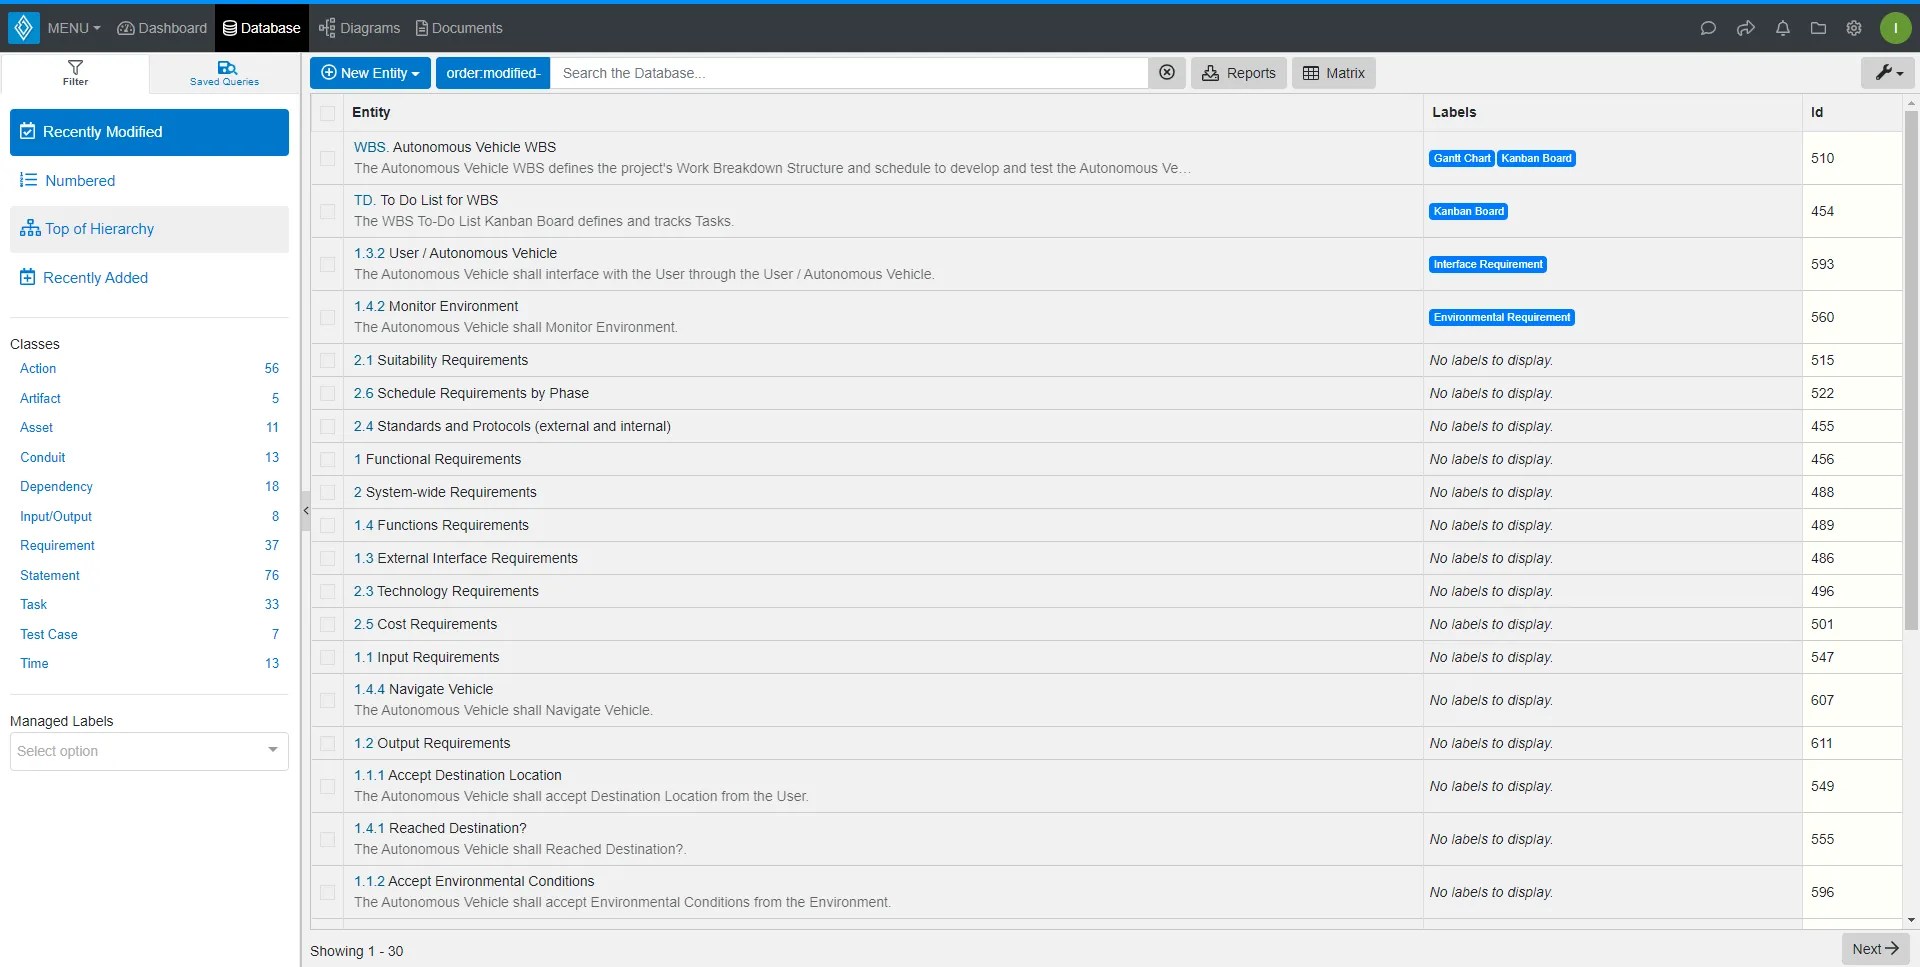Viewport: 1920px width, 967px height.
Task: Check the Schedule Requirements by Phase row
Action: click(327, 393)
